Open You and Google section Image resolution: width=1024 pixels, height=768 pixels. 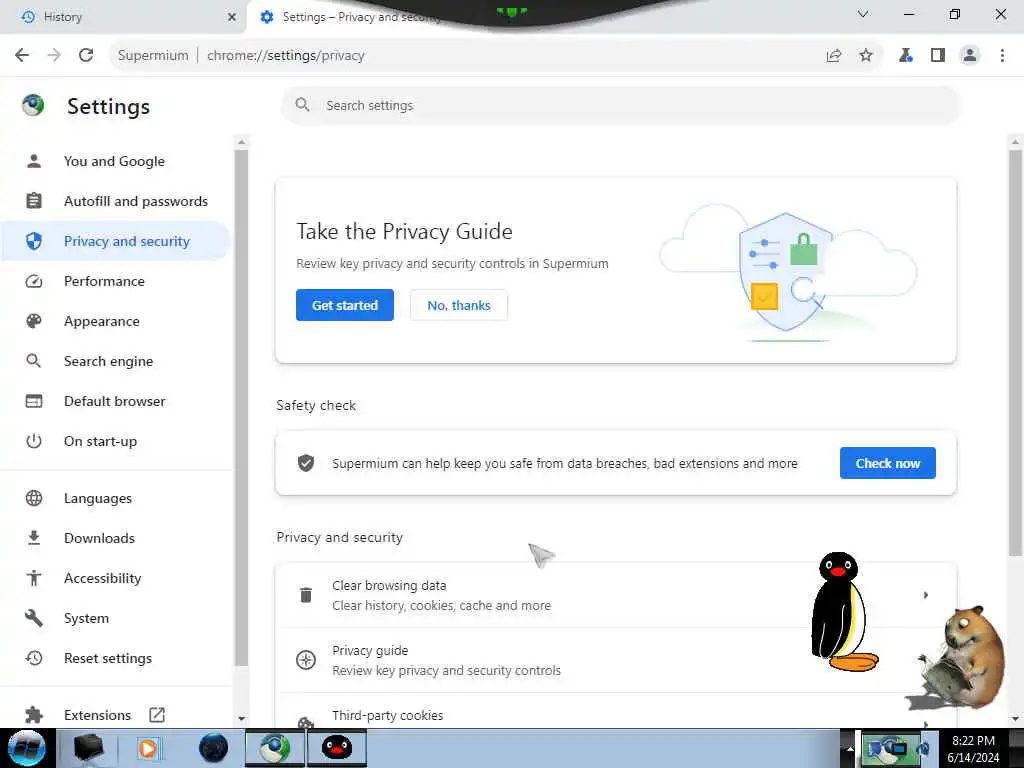tap(116, 161)
